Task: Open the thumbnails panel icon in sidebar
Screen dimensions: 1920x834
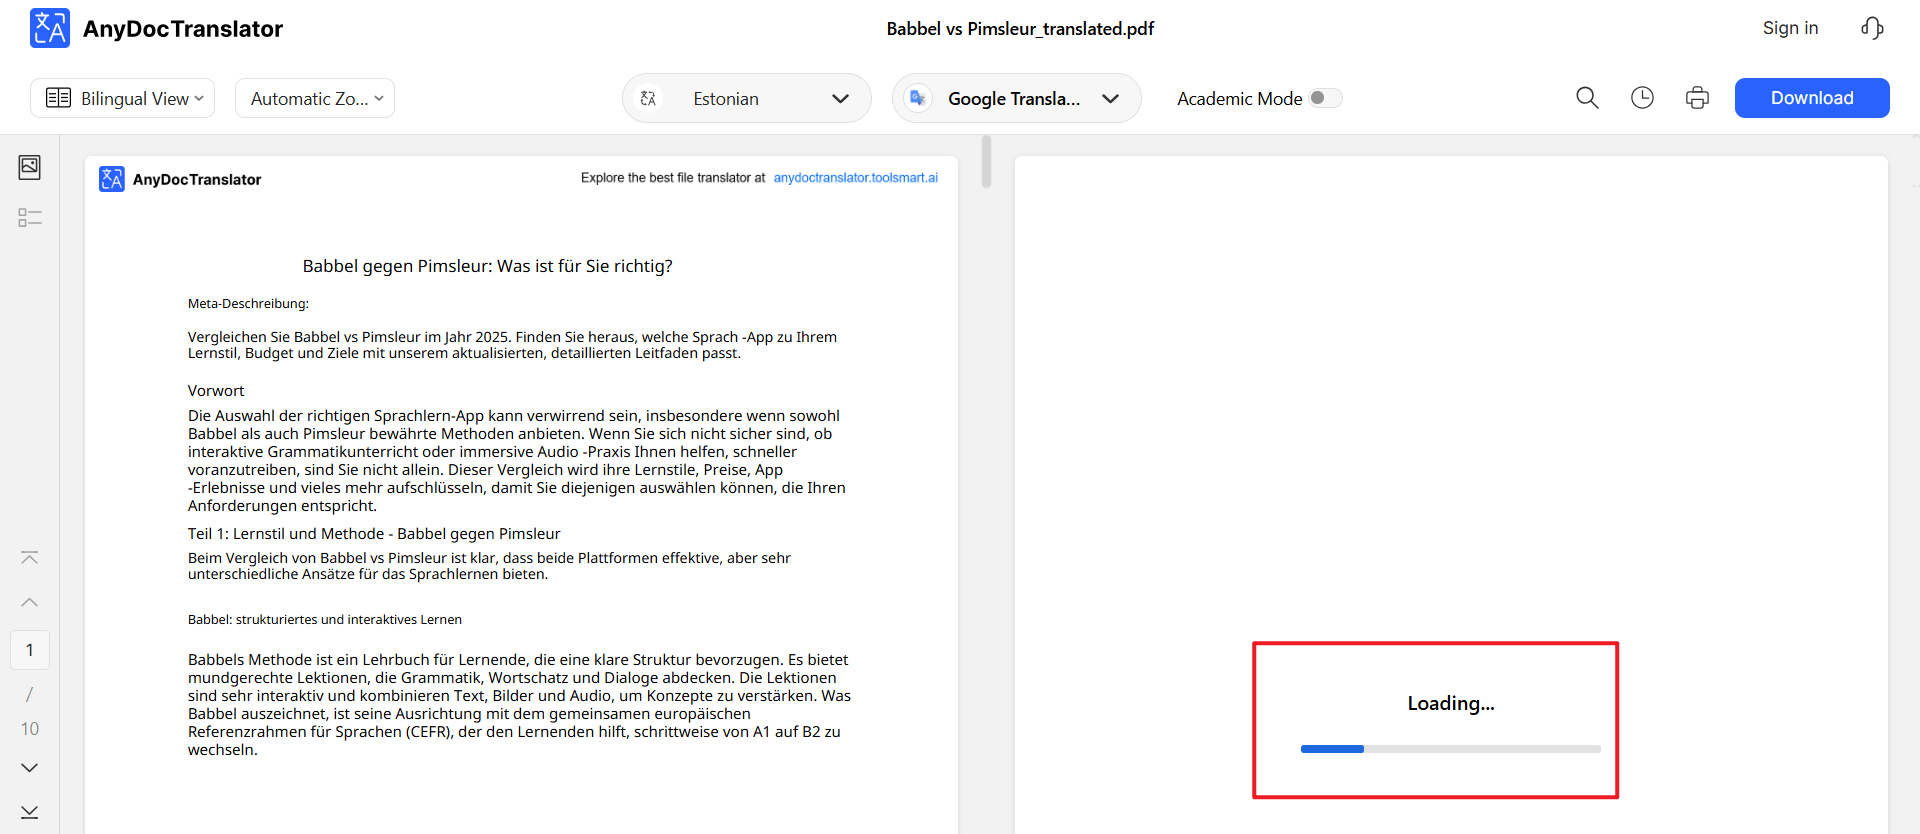Action: pyautogui.click(x=30, y=167)
